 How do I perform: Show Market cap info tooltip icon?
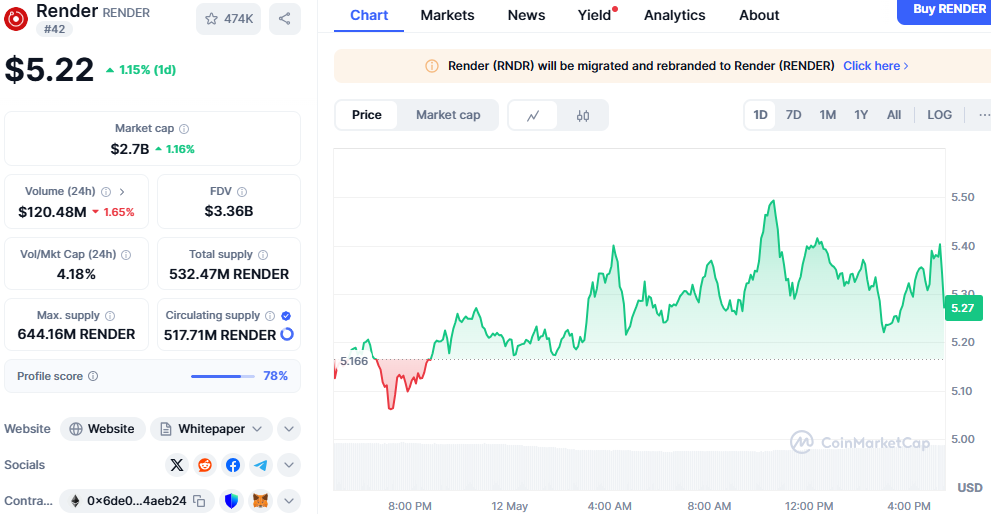(184, 129)
